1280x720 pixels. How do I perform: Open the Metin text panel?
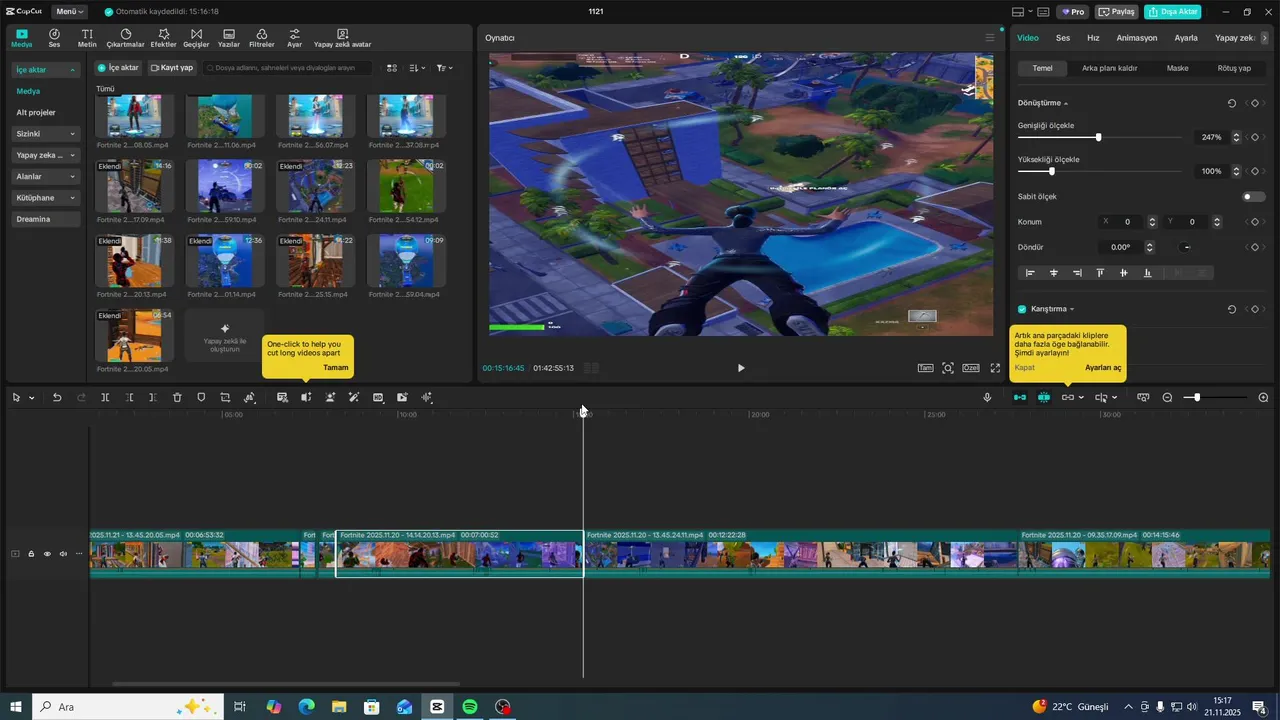[87, 38]
